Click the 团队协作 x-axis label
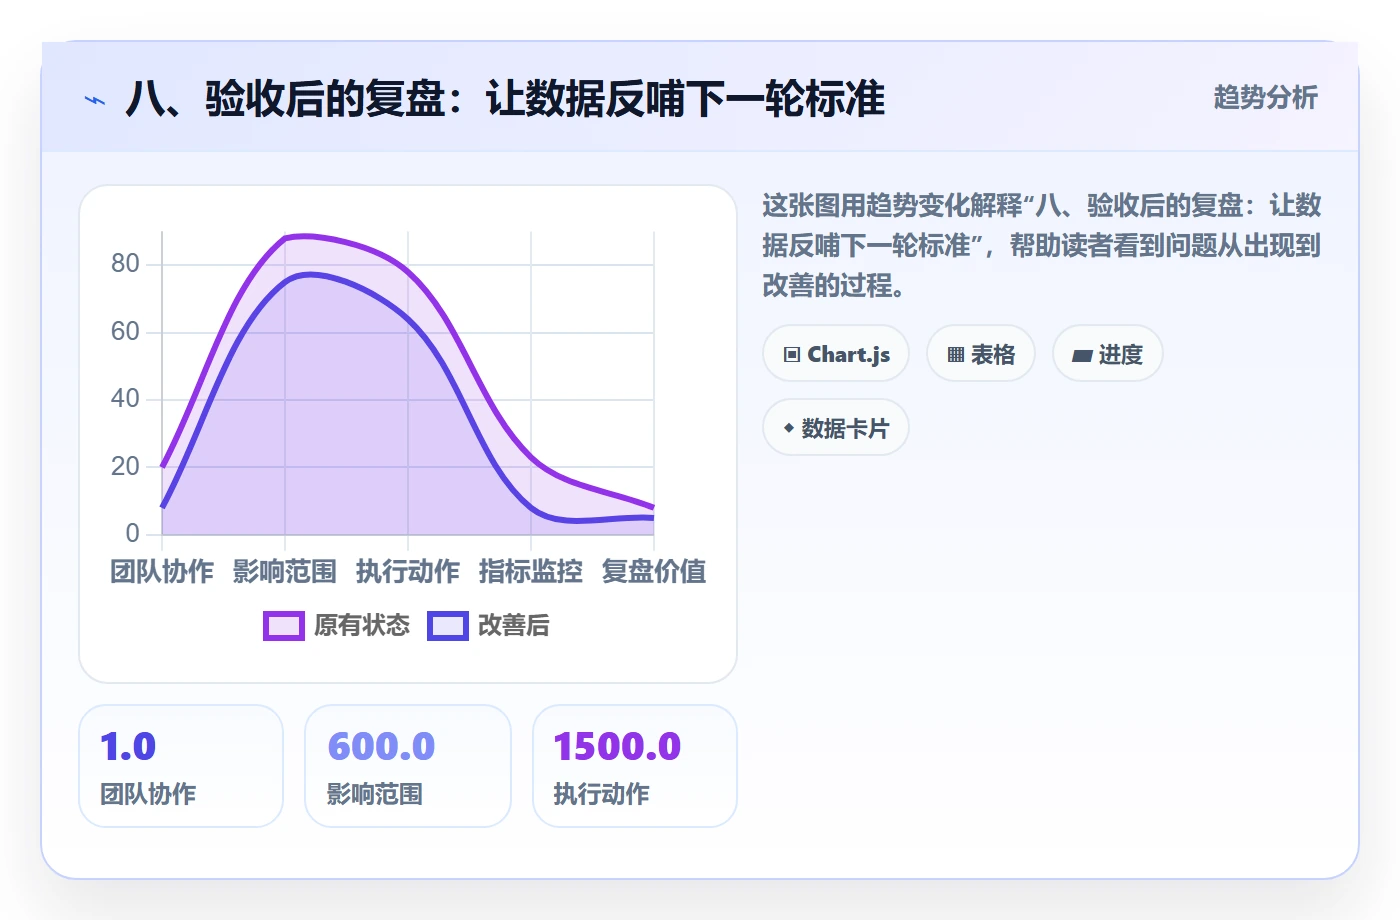The height and width of the screenshot is (920, 1400). [x=162, y=572]
